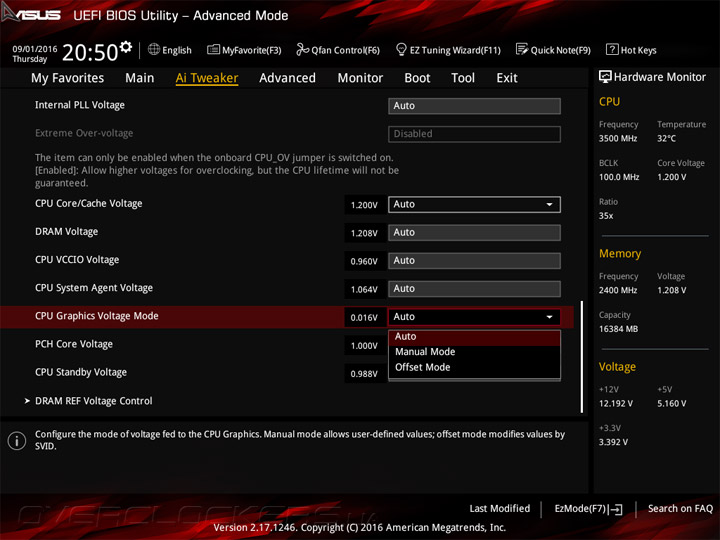Go to the Exit tab
This screenshot has width=720, height=540.
506,78
